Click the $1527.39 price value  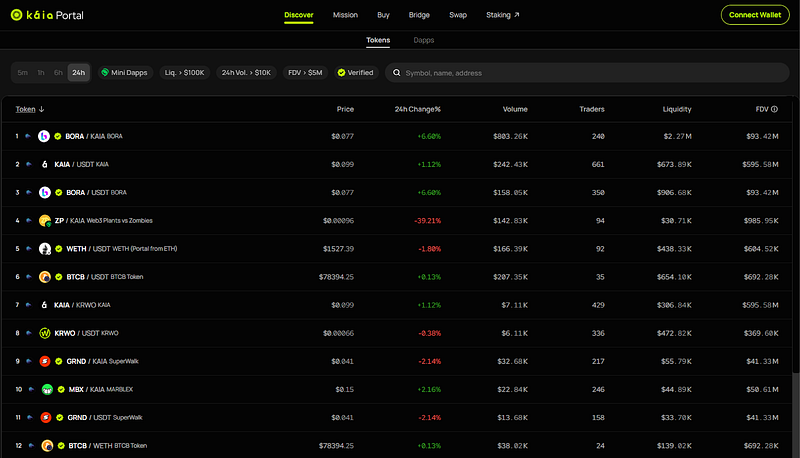tap(338, 248)
